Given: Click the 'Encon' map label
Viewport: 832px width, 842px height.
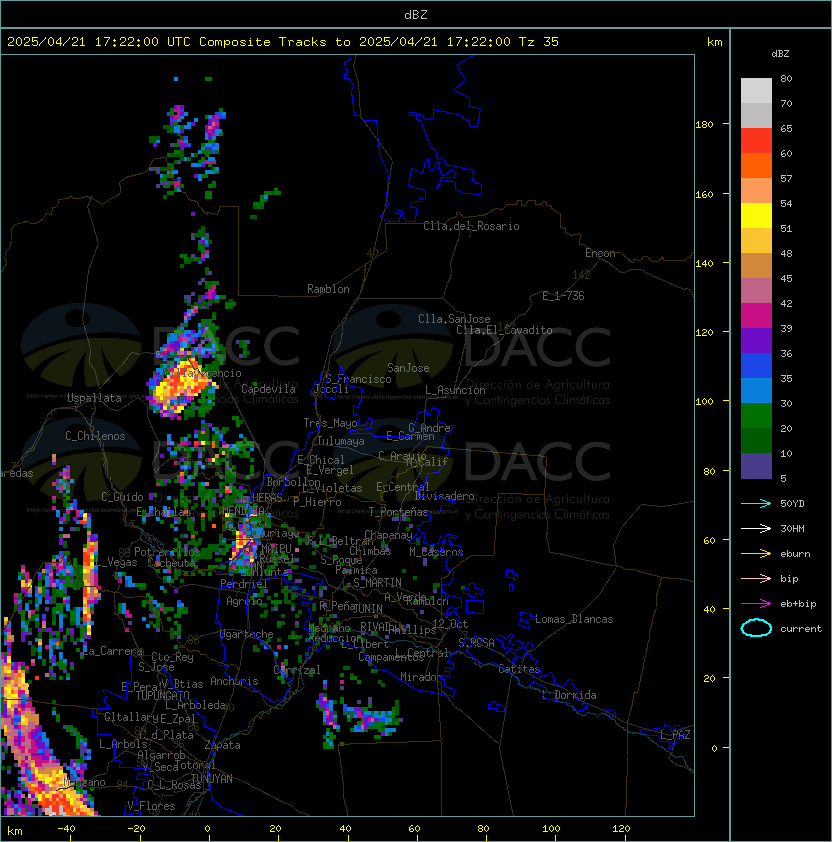Looking at the screenshot, I should [x=600, y=253].
